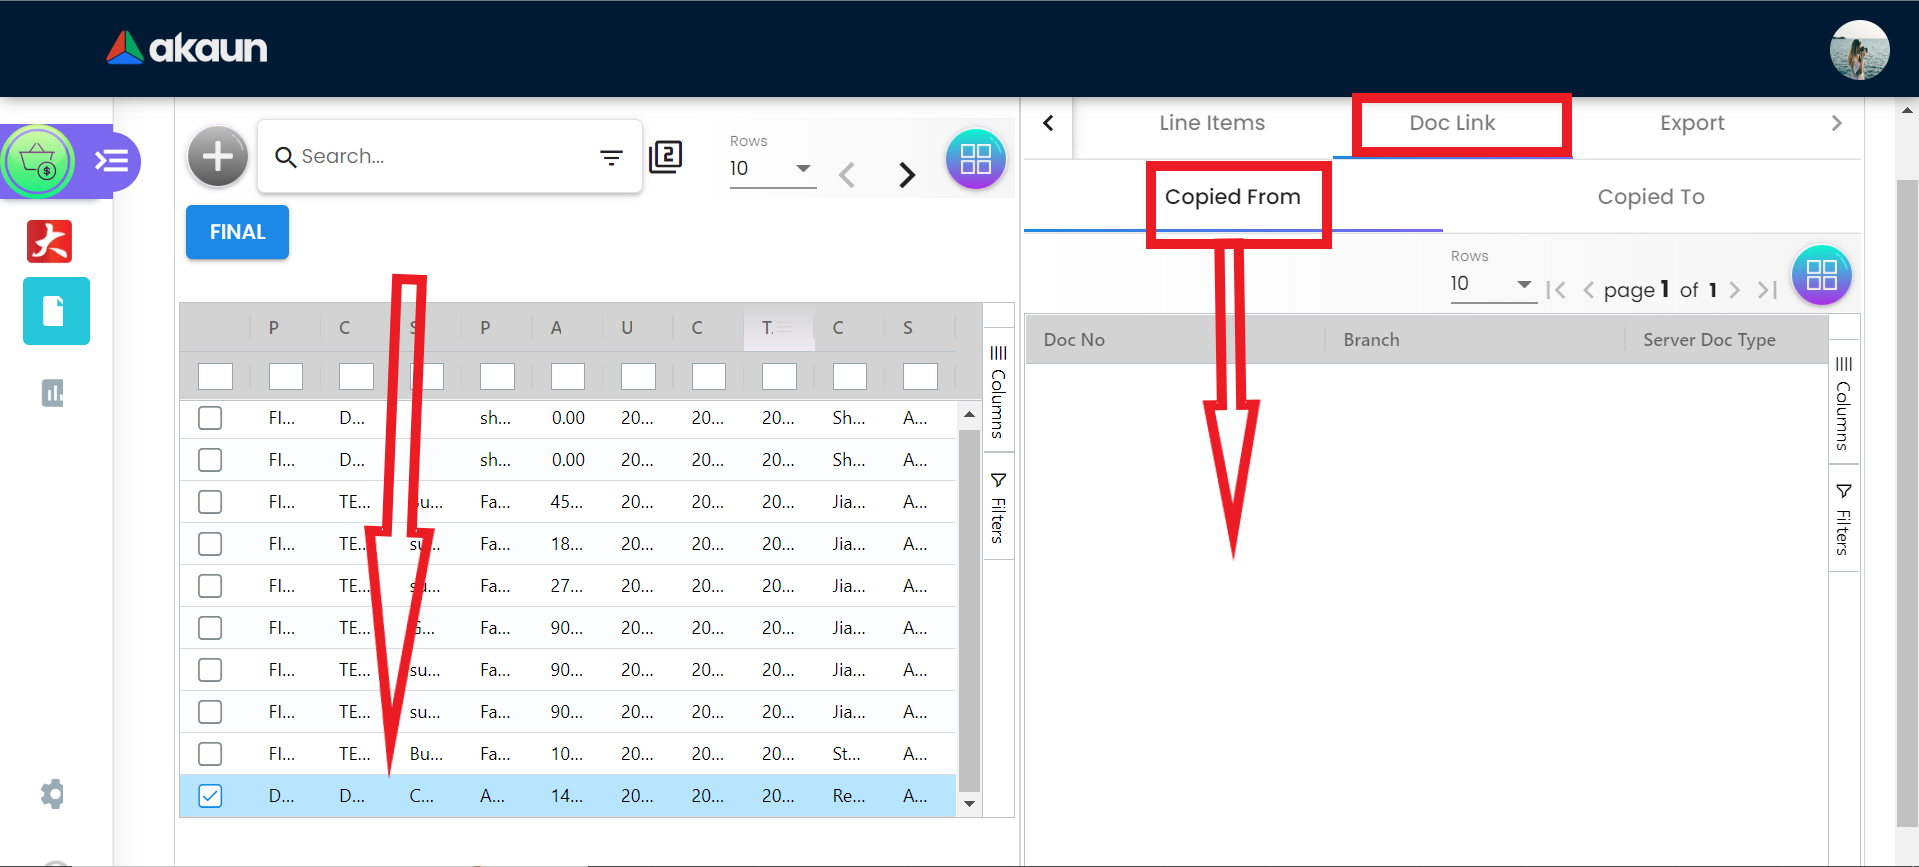This screenshot has width=1919, height=867.
Task: Click the cell showing Re...
Action: [x=848, y=796]
